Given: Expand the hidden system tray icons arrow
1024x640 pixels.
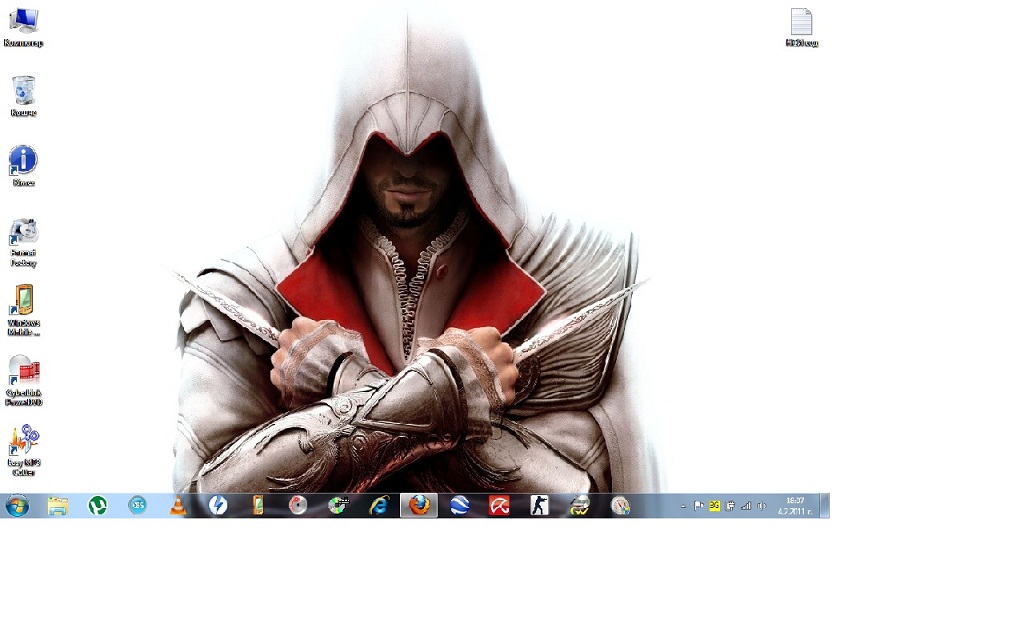Looking at the screenshot, I should (683, 507).
